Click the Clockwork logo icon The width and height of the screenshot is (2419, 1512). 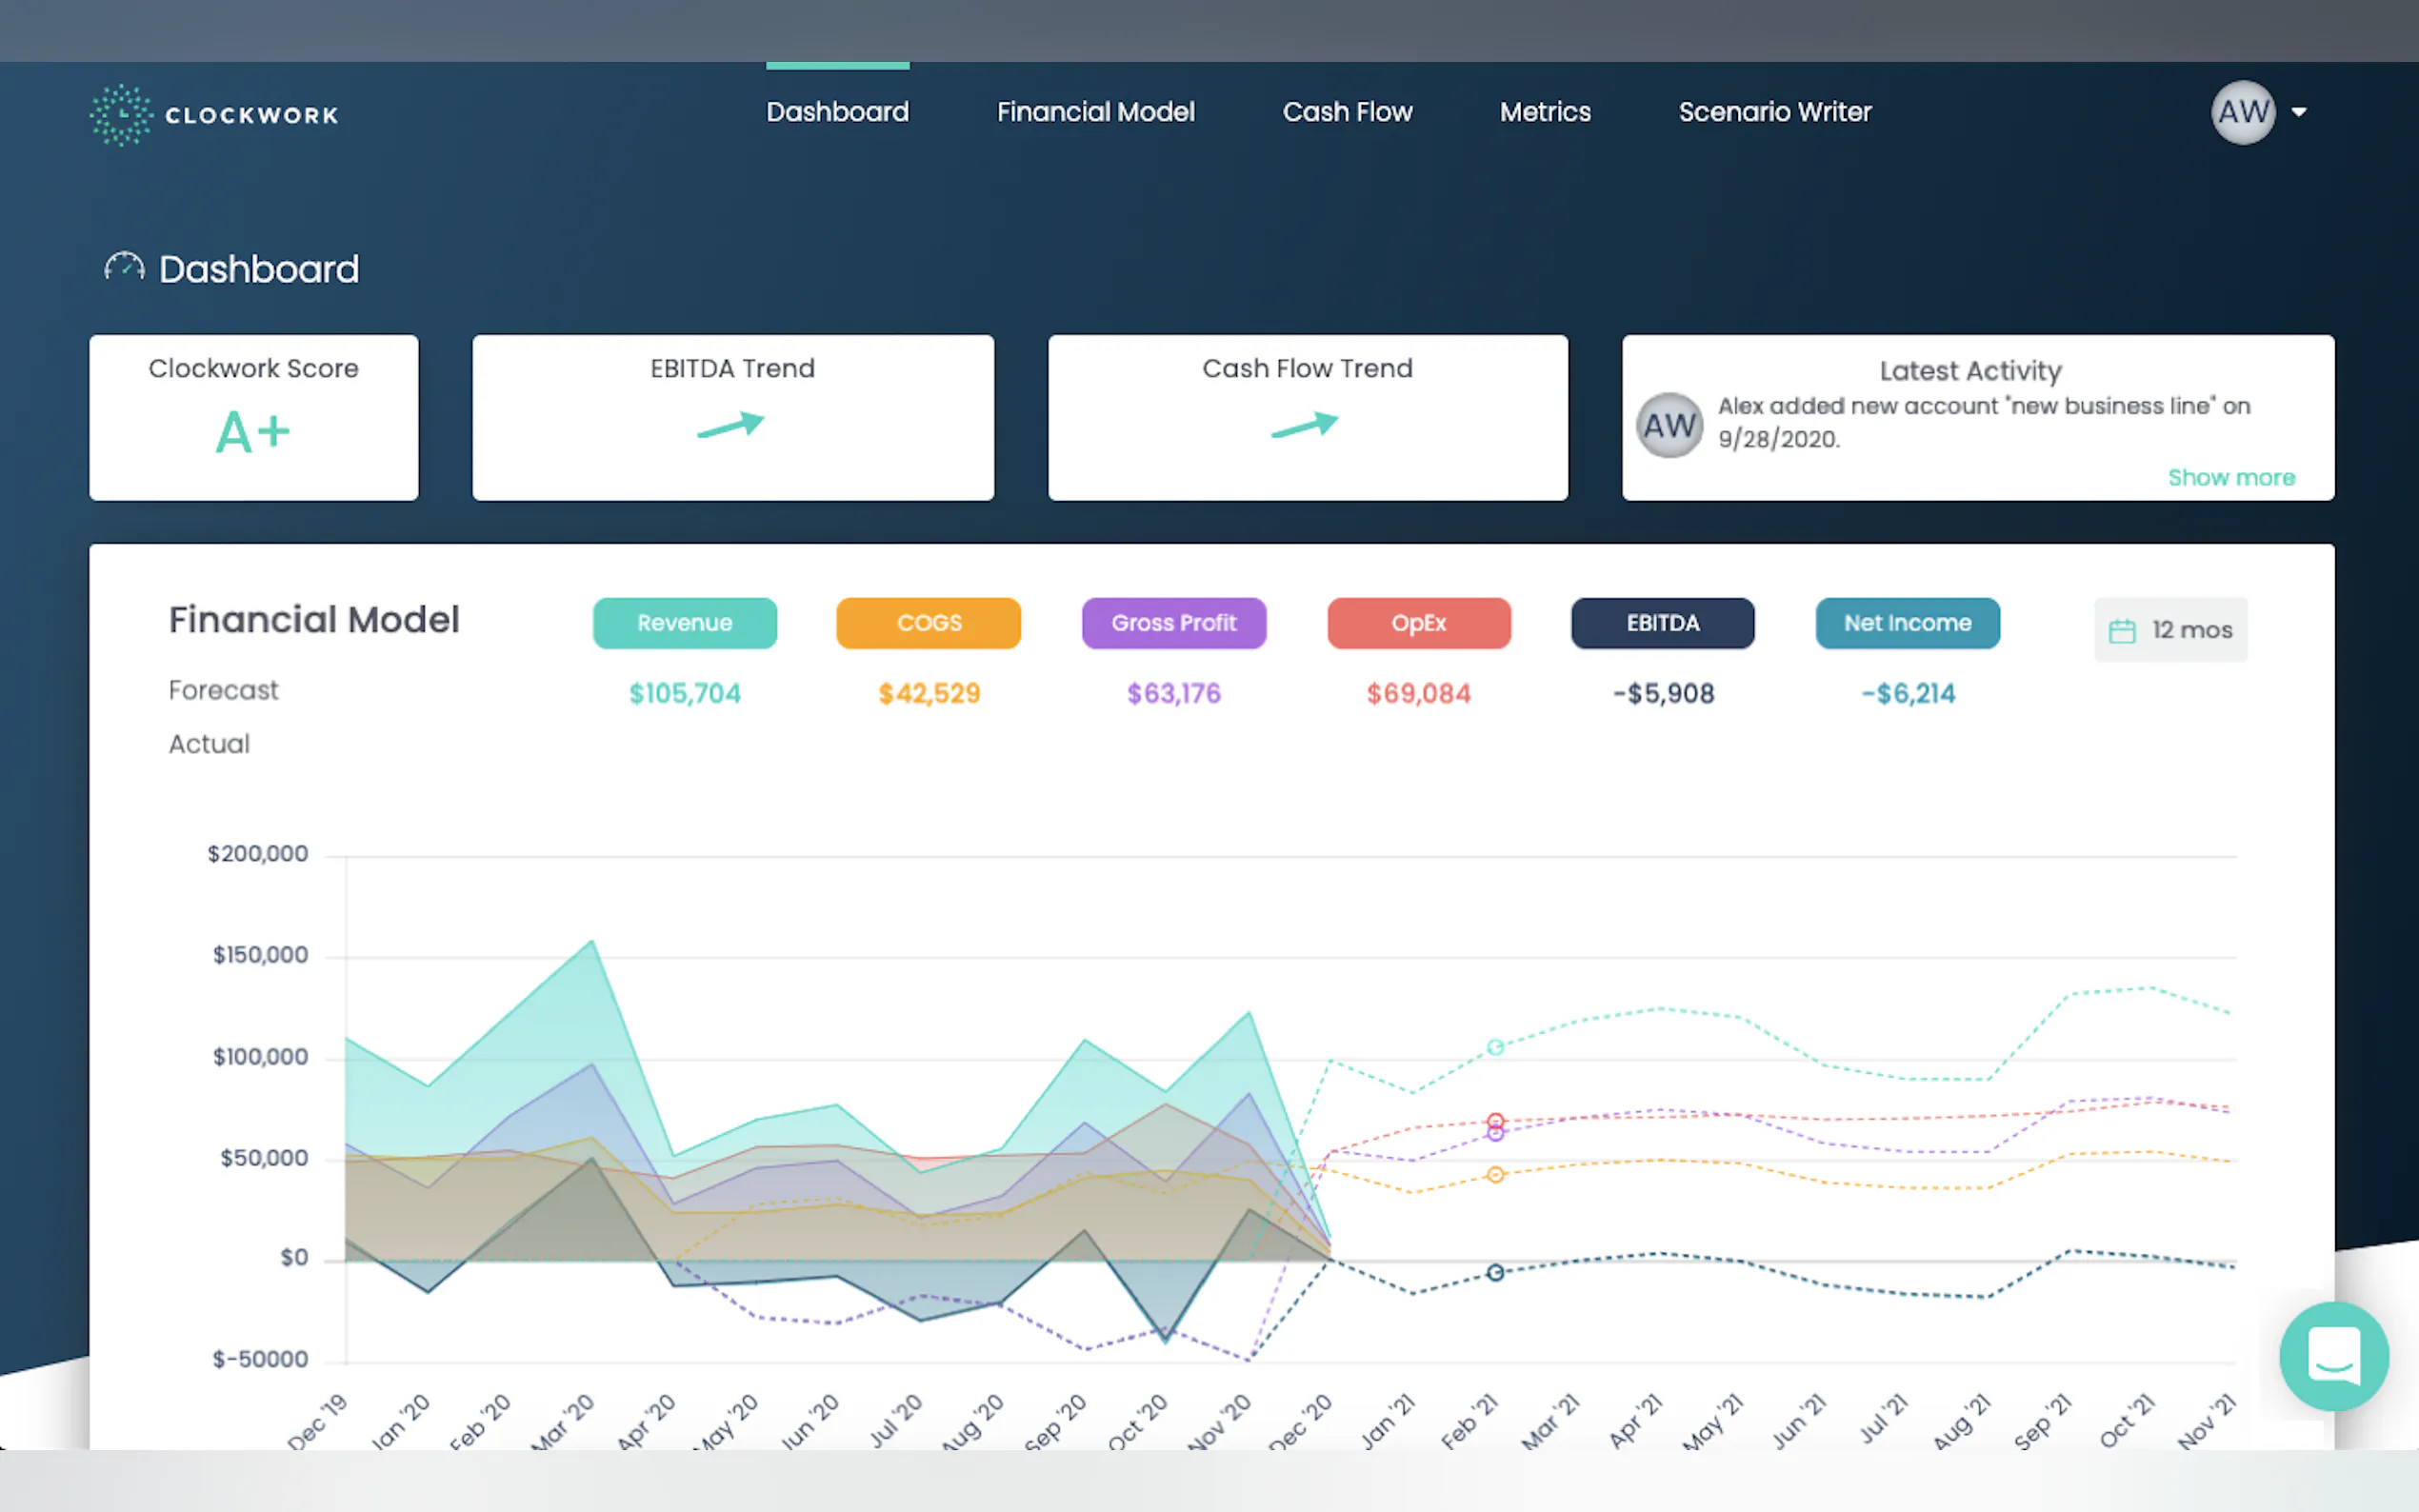pyautogui.click(x=121, y=114)
